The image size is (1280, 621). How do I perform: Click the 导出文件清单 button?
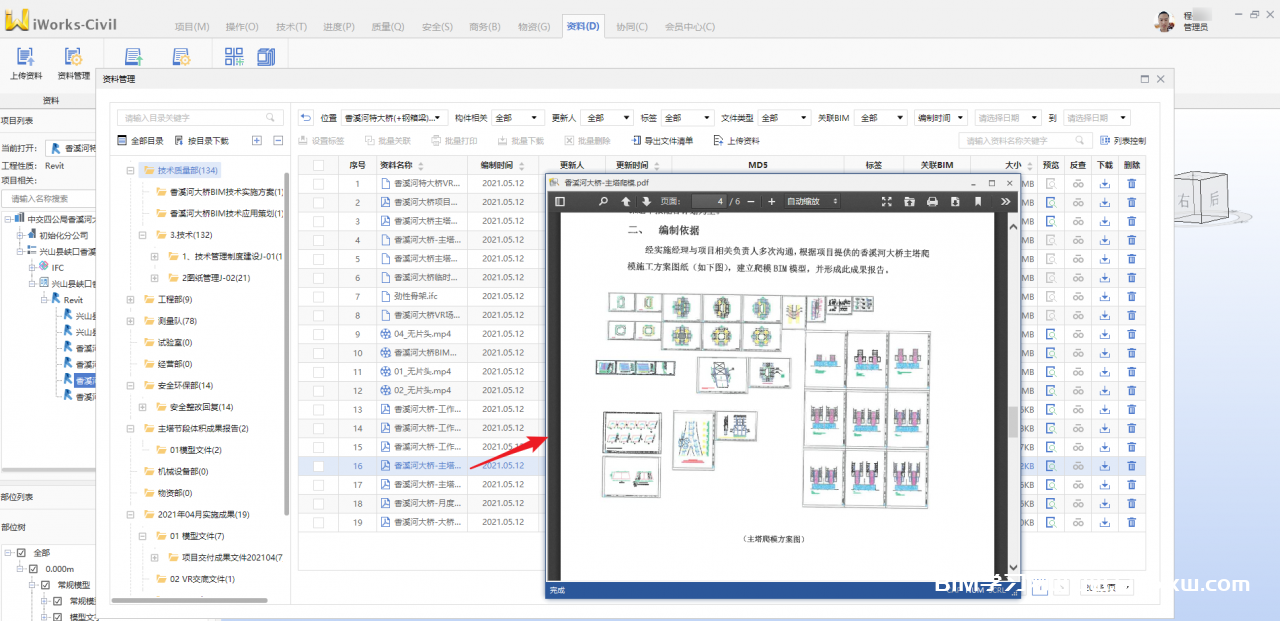pos(661,141)
